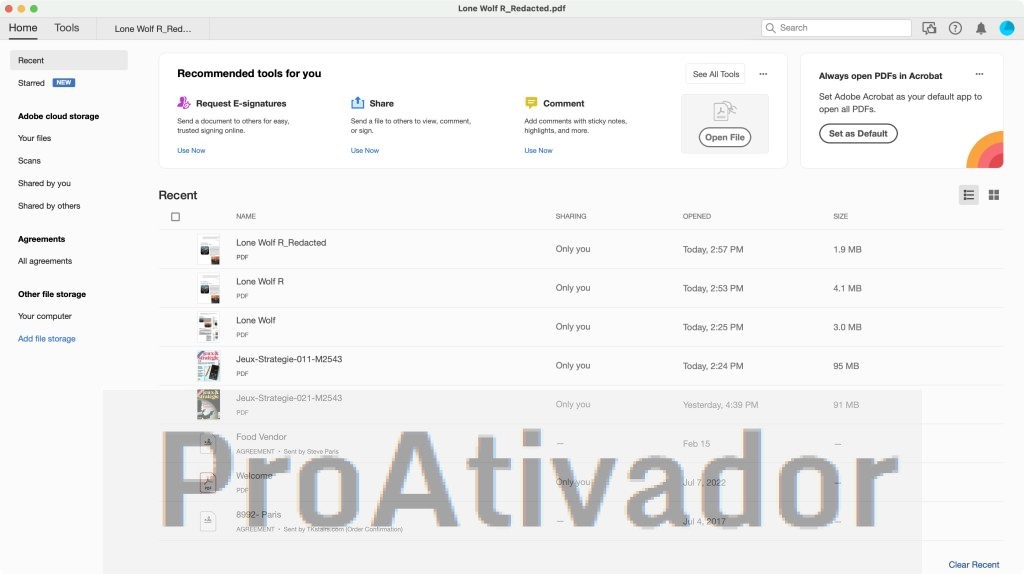1024x574 pixels.
Task: Browse Your computer file storage
Action: pyautogui.click(x=45, y=316)
